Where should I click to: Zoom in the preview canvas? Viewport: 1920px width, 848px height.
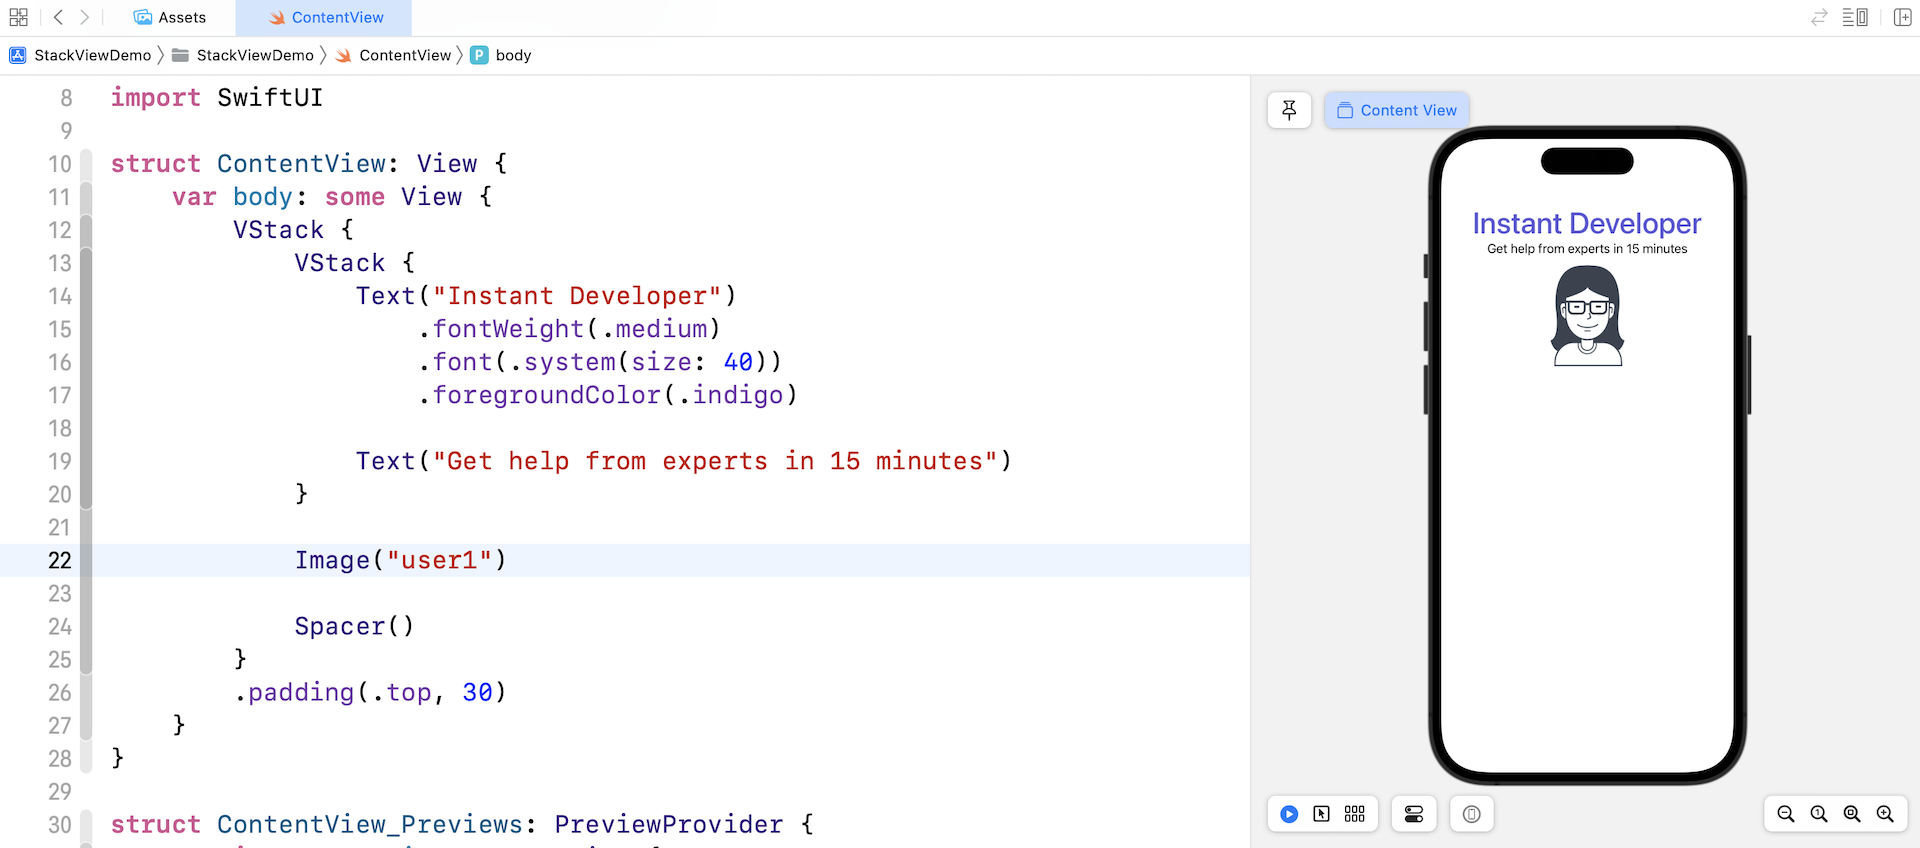pos(1885,814)
